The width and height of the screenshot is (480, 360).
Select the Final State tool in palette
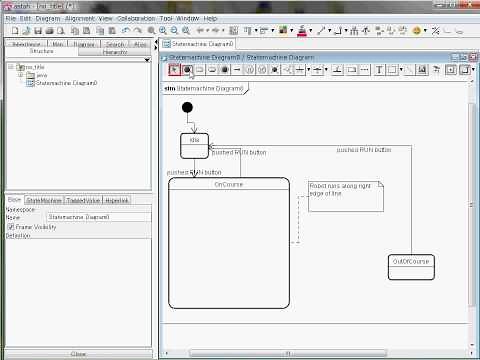[224, 70]
